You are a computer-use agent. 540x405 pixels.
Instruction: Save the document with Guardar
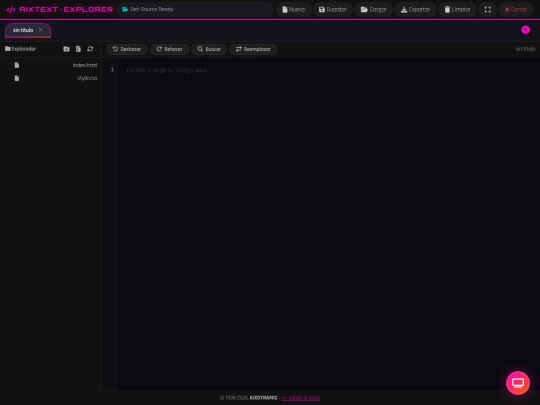[x=332, y=10]
